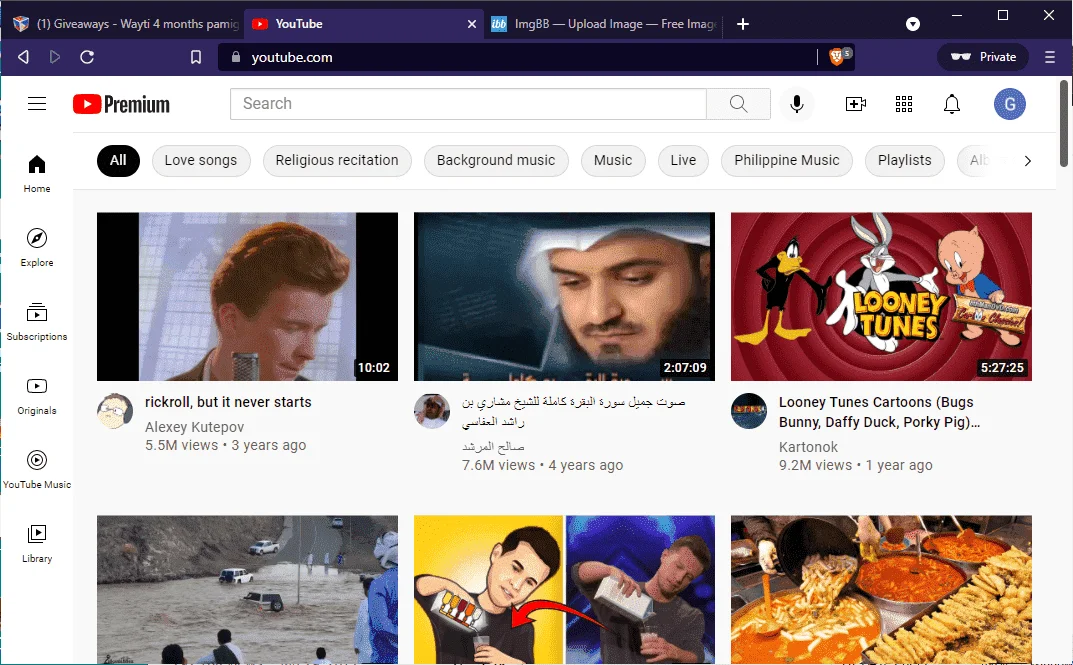Open the Alexey Kutepov channel name

[x=194, y=427]
